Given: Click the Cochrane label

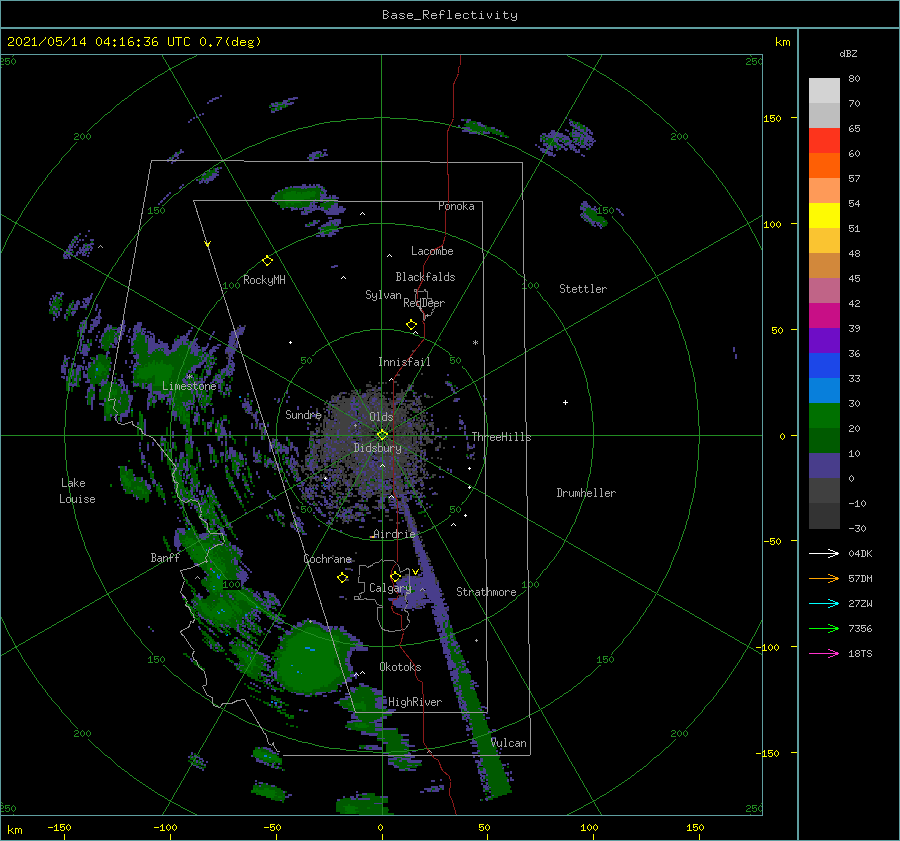Looking at the screenshot, I should tap(327, 559).
